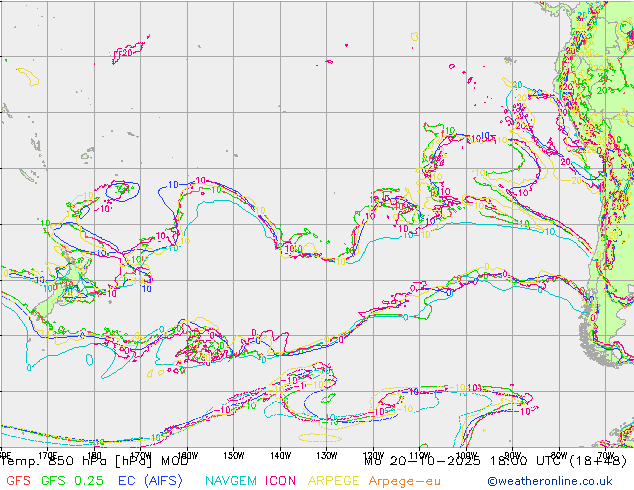Image resolution: width=634 pixels, height=490 pixels.
Task: Click the red GFS legend label
Action: click(x=18, y=481)
